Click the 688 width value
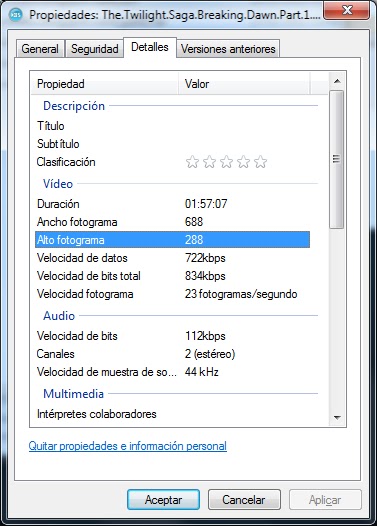This screenshot has width=377, height=527. tap(194, 222)
